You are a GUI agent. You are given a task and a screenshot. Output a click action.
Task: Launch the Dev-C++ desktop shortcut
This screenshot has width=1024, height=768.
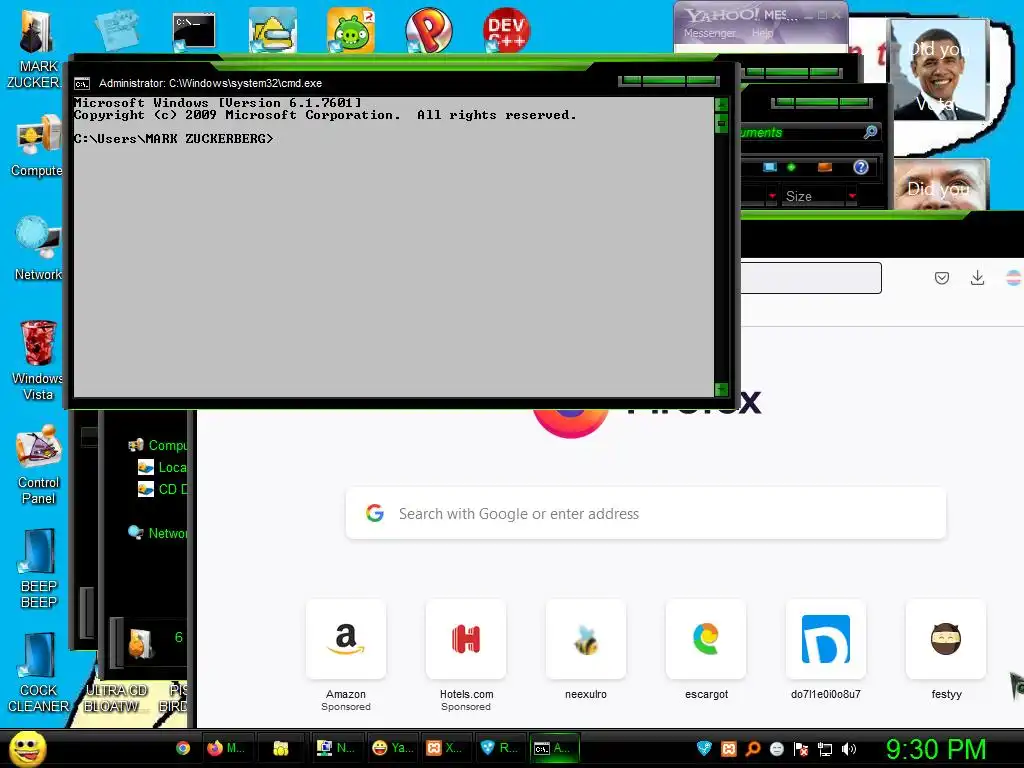click(506, 30)
